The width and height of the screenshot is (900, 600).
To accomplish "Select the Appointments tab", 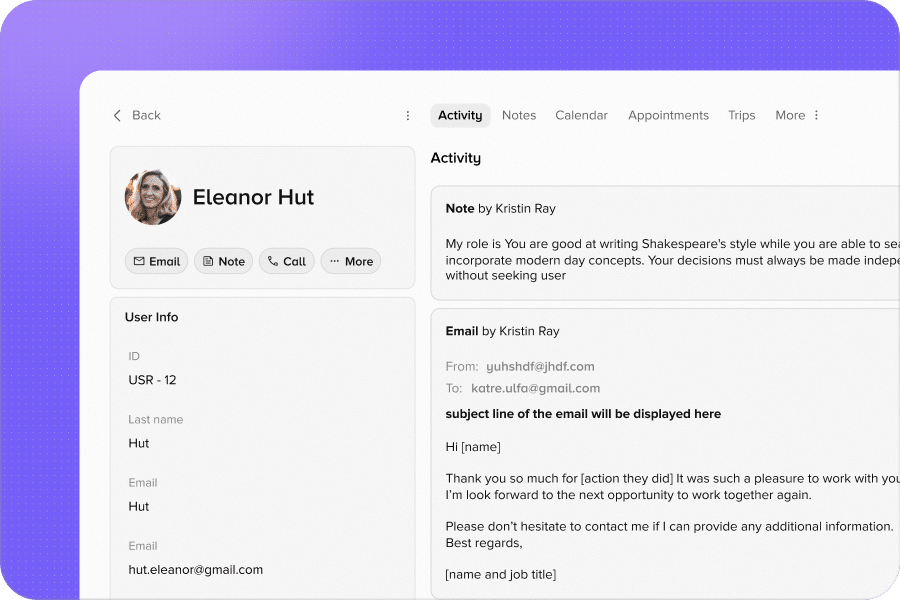I will coord(668,116).
